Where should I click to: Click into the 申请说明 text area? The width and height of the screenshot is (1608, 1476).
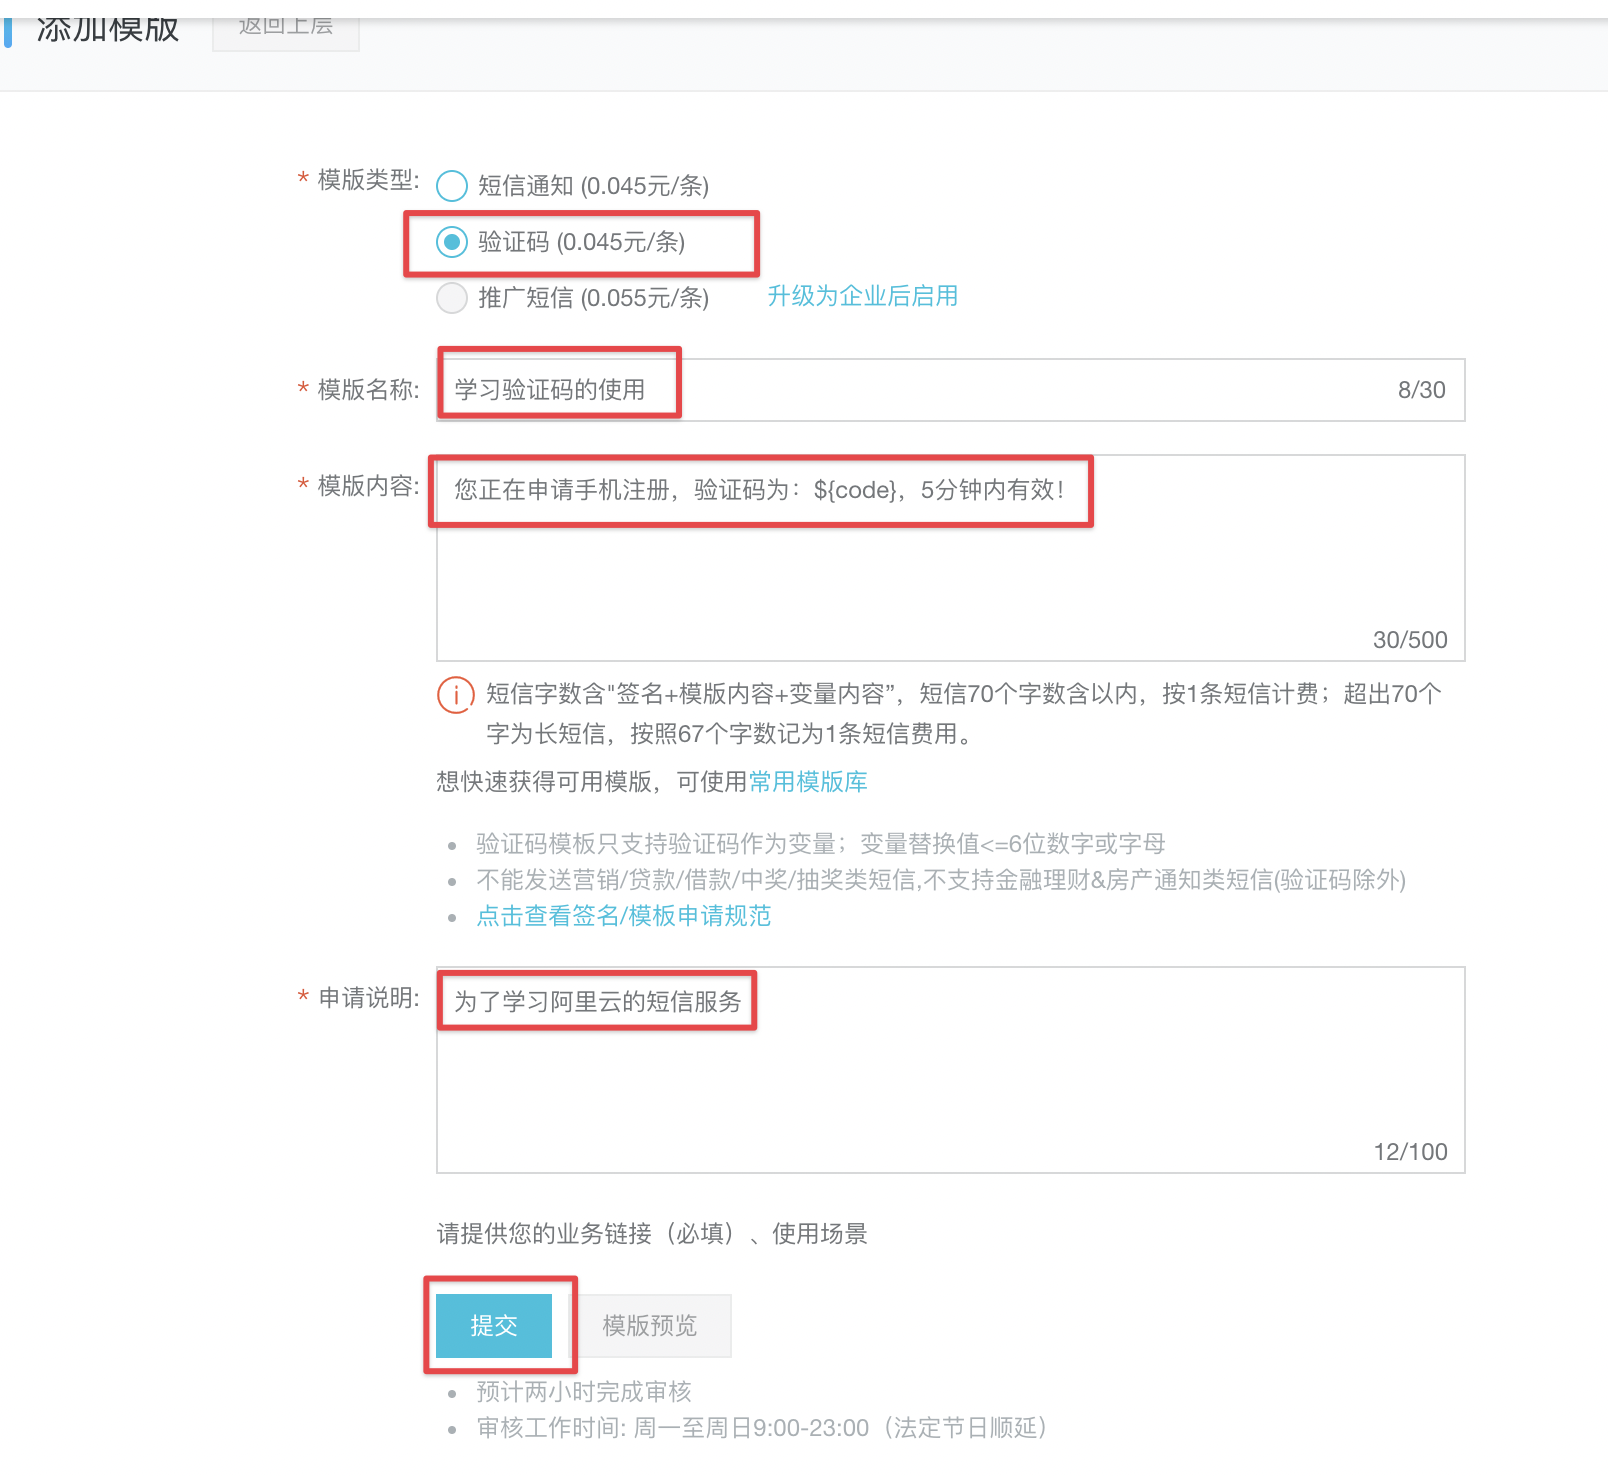[950, 1070]
